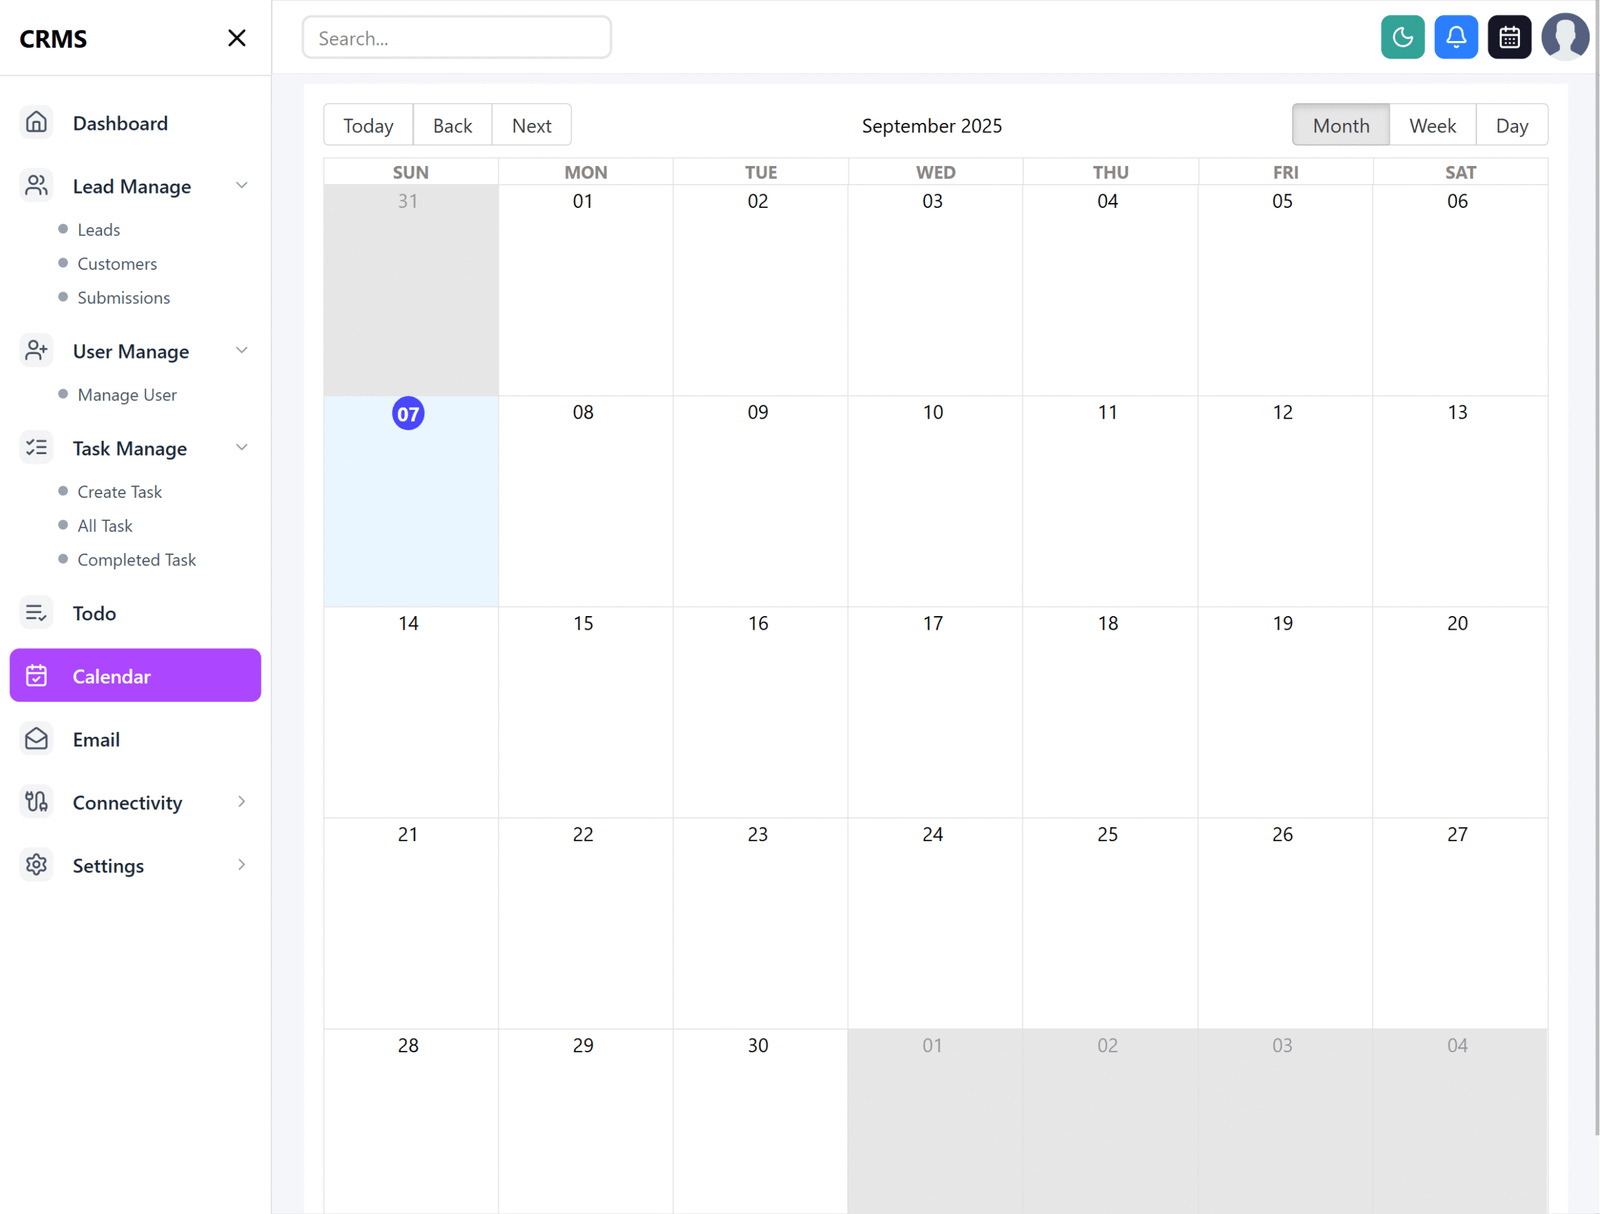
Task: Go to the next month
Action: [x=531, y=124]
